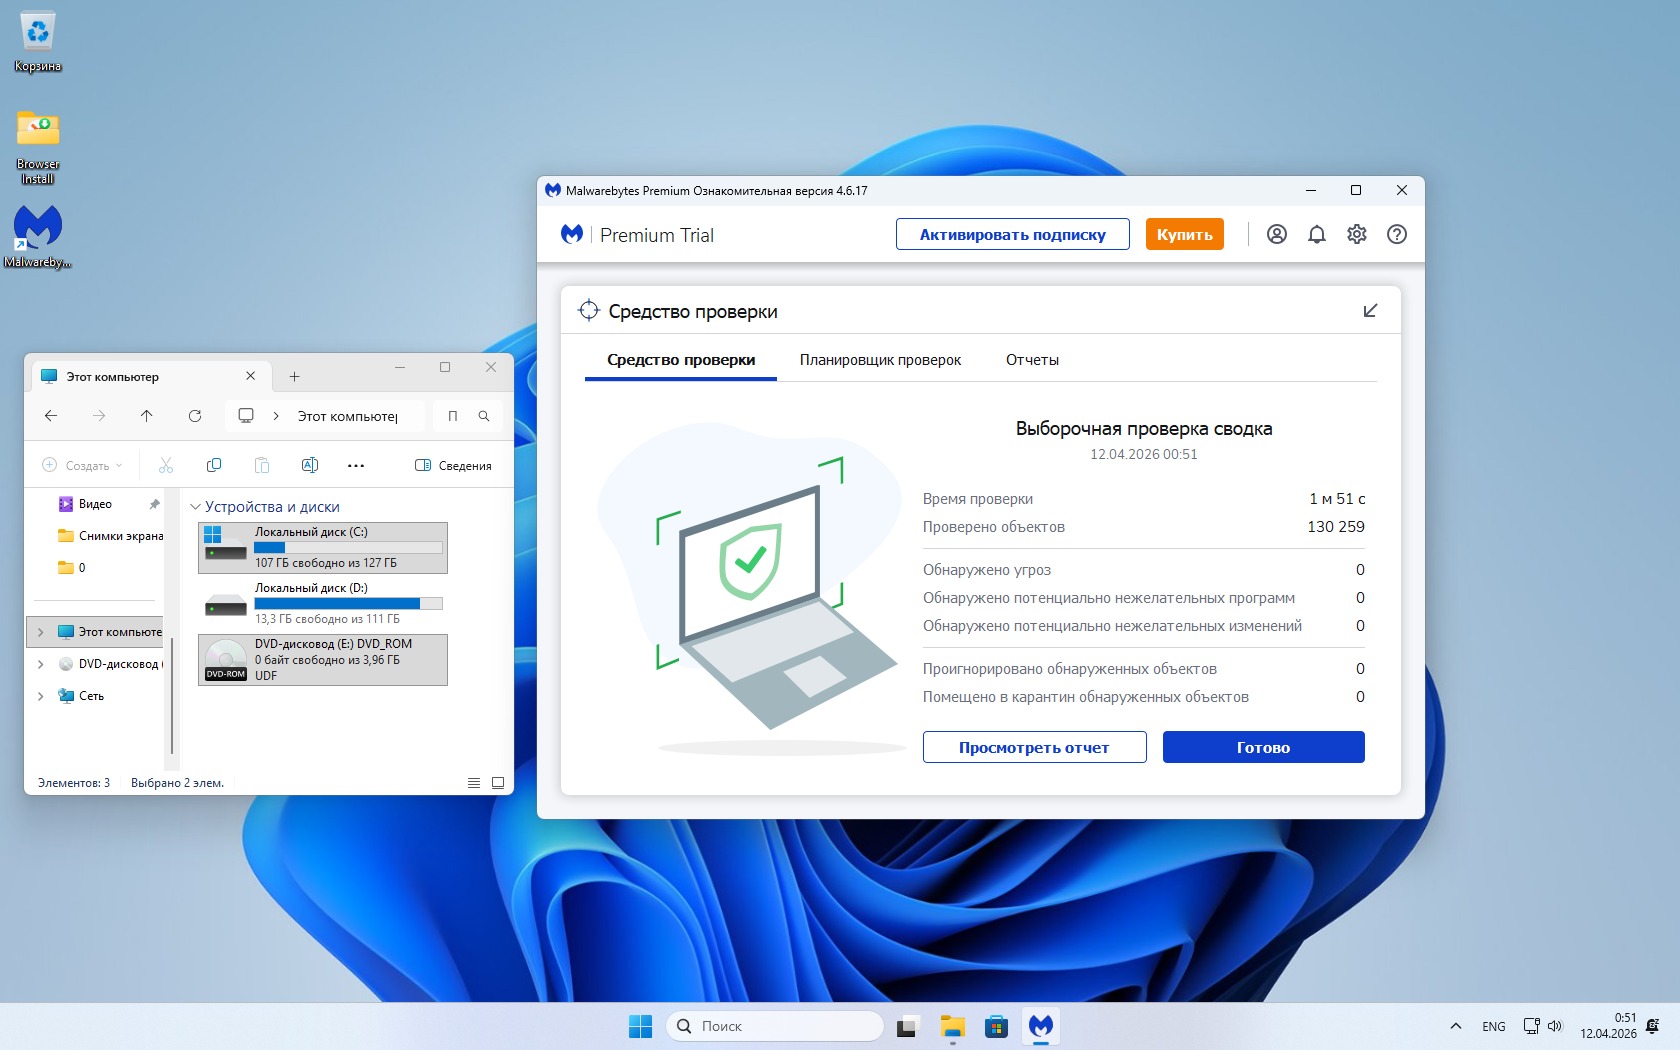
Task: Open the Отчеты tab
Action: [1032, 360]
